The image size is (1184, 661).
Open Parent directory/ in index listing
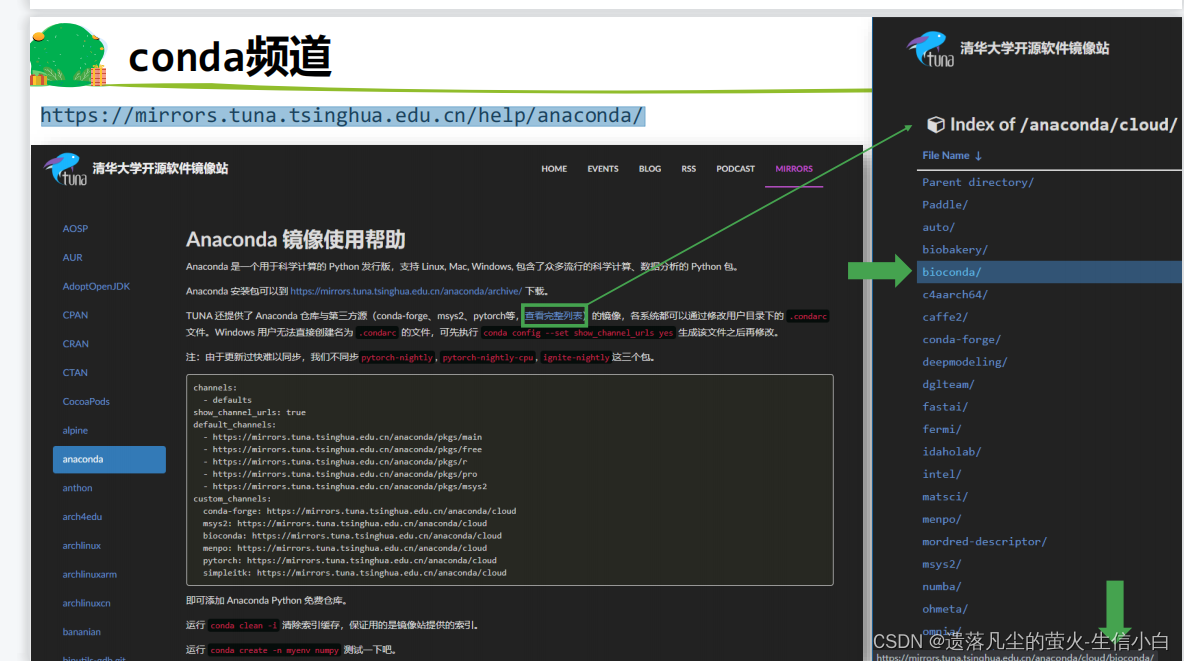tap(978, 182)
